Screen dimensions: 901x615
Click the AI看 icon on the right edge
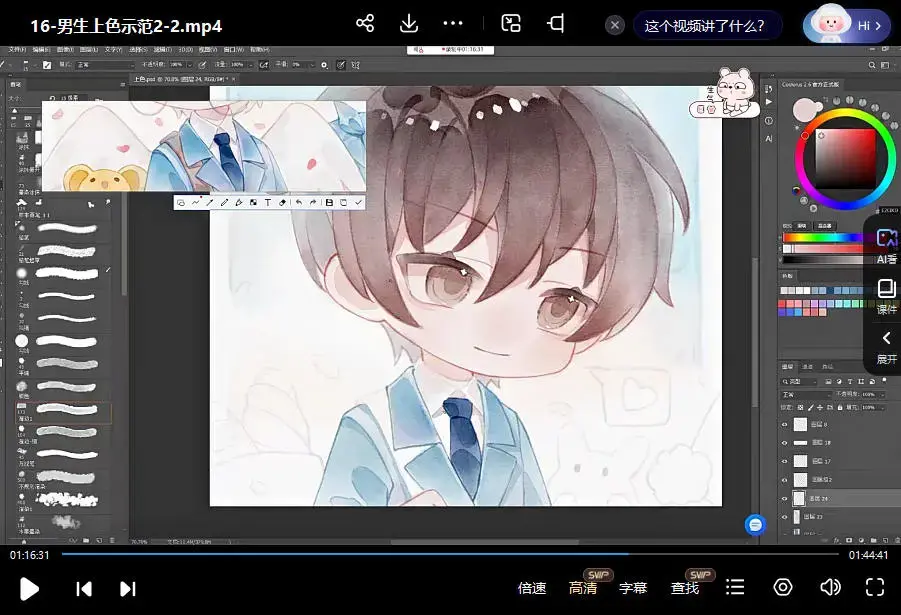[887, 243]
